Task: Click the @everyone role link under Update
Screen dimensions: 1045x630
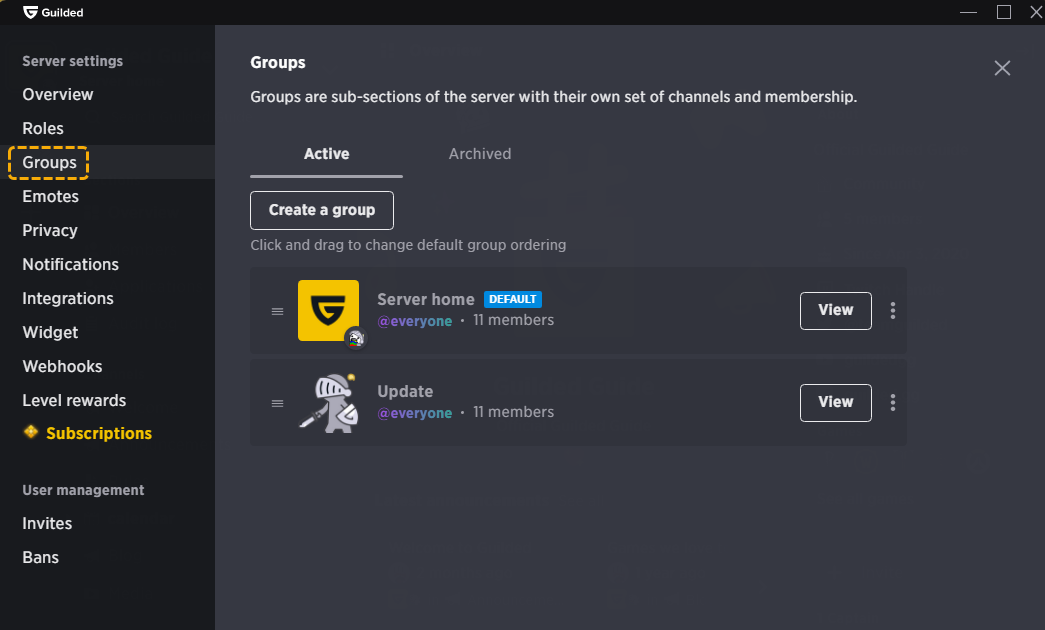Action: 415,413
